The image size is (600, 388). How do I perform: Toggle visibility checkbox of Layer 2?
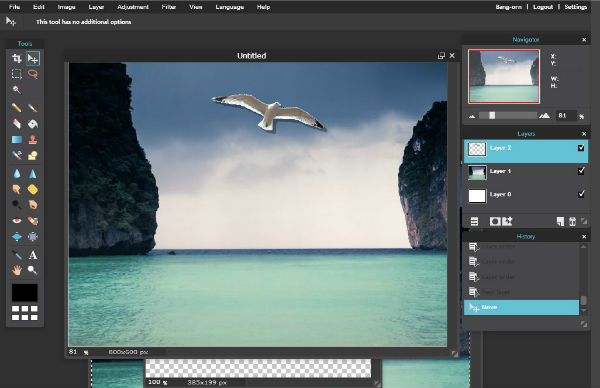(x=581, y=148)
